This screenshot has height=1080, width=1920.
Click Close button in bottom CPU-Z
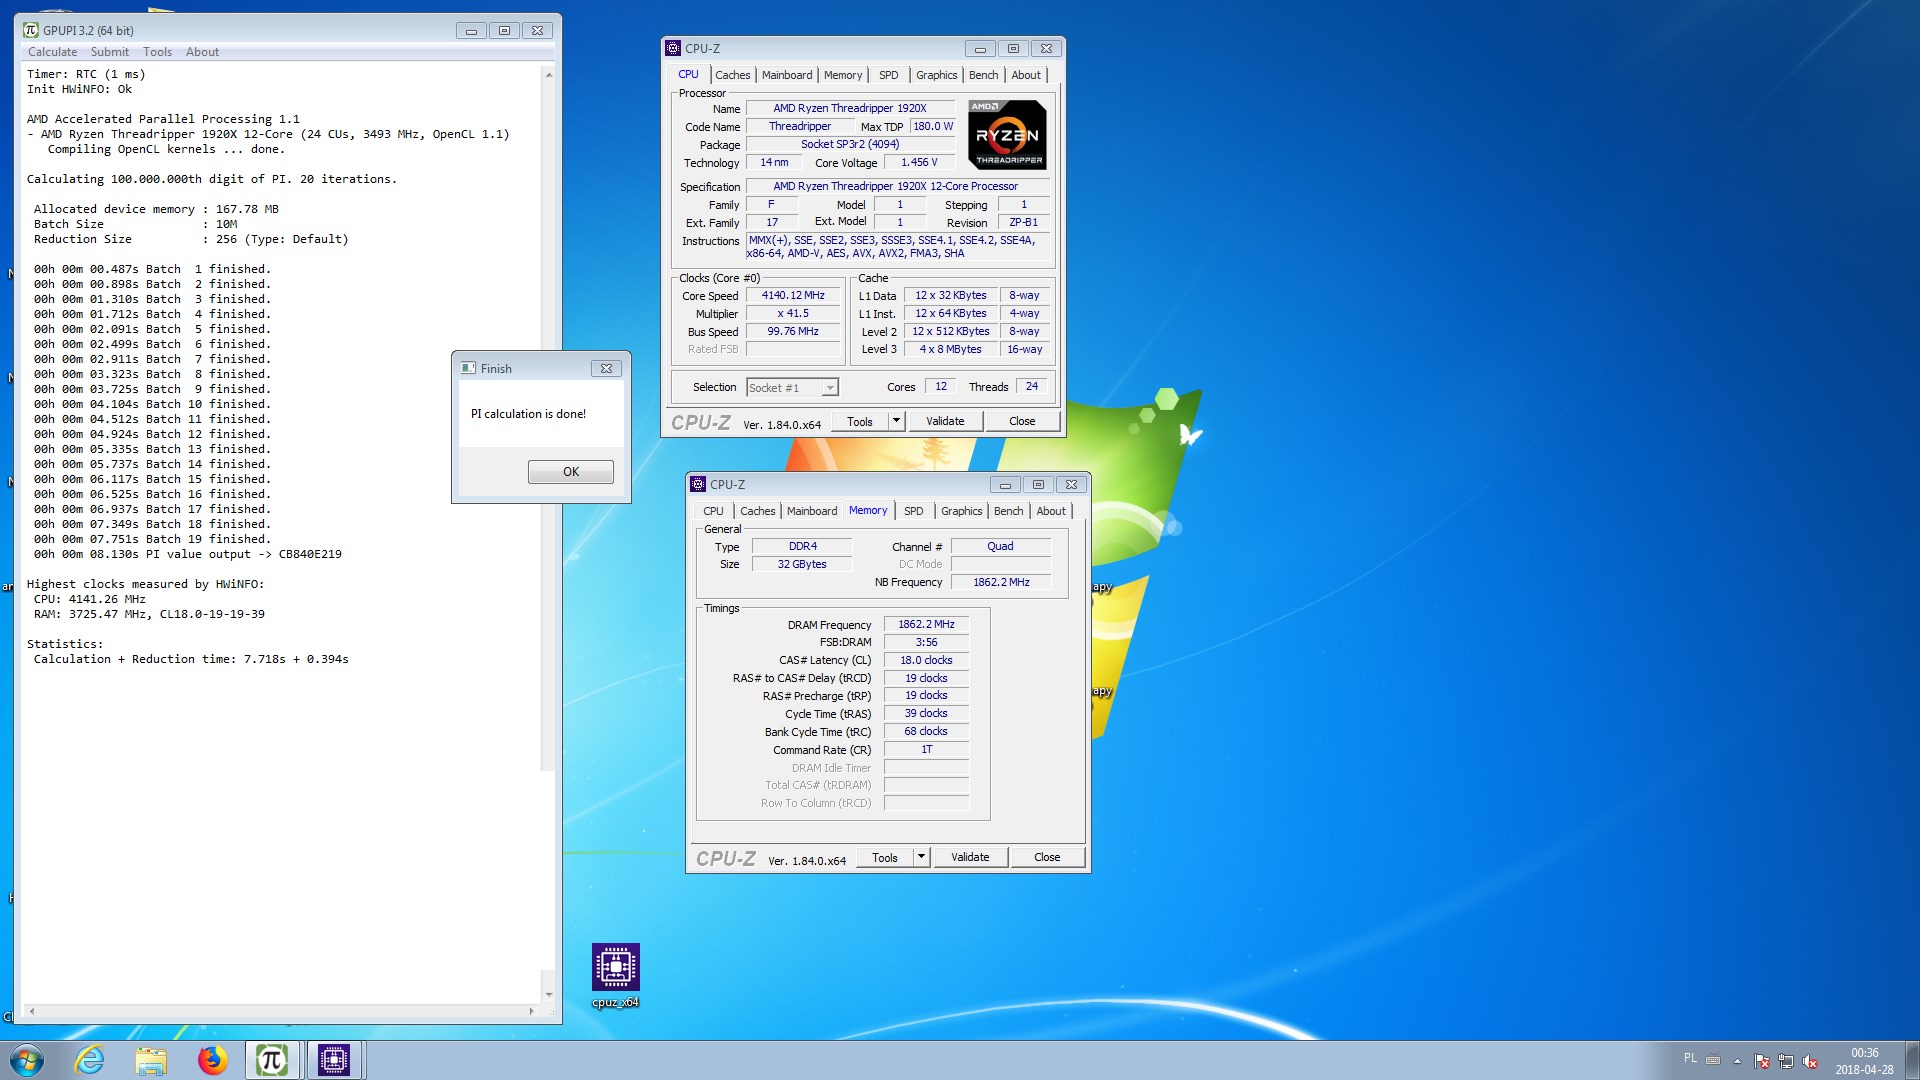point(1047,858)
